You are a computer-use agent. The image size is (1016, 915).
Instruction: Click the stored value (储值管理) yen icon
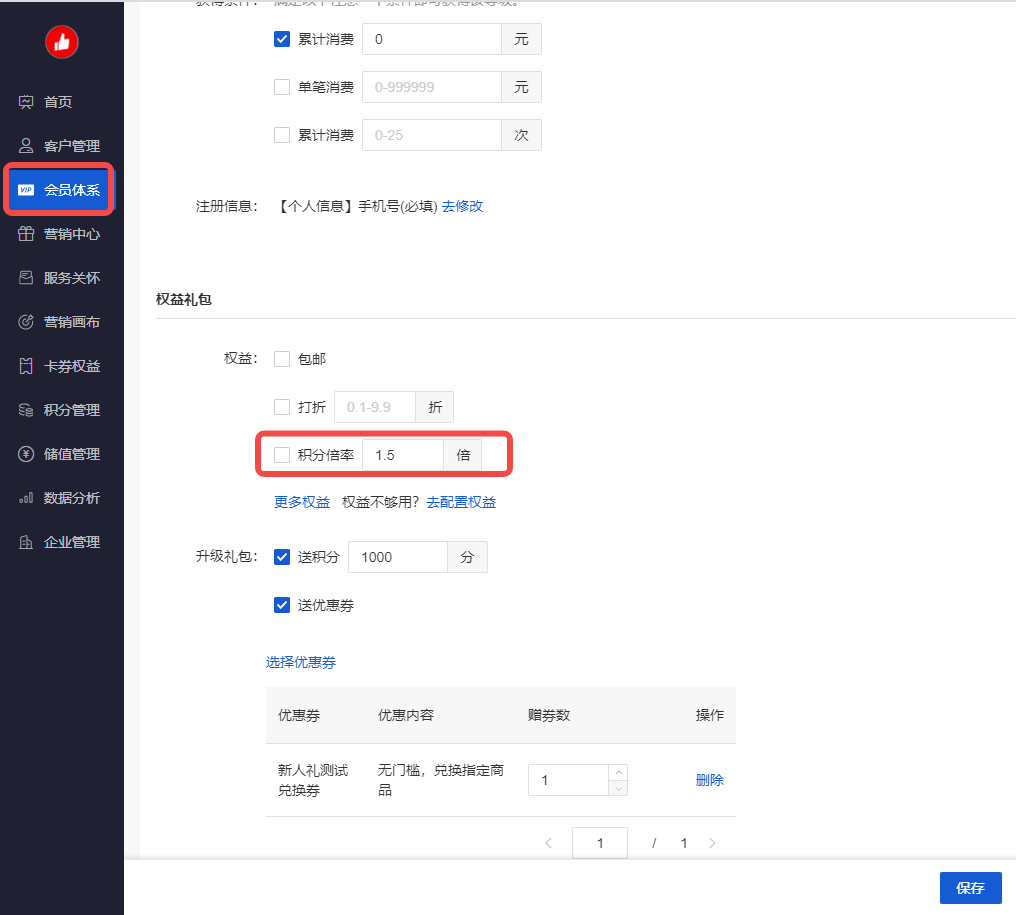(x=27, y=454)
